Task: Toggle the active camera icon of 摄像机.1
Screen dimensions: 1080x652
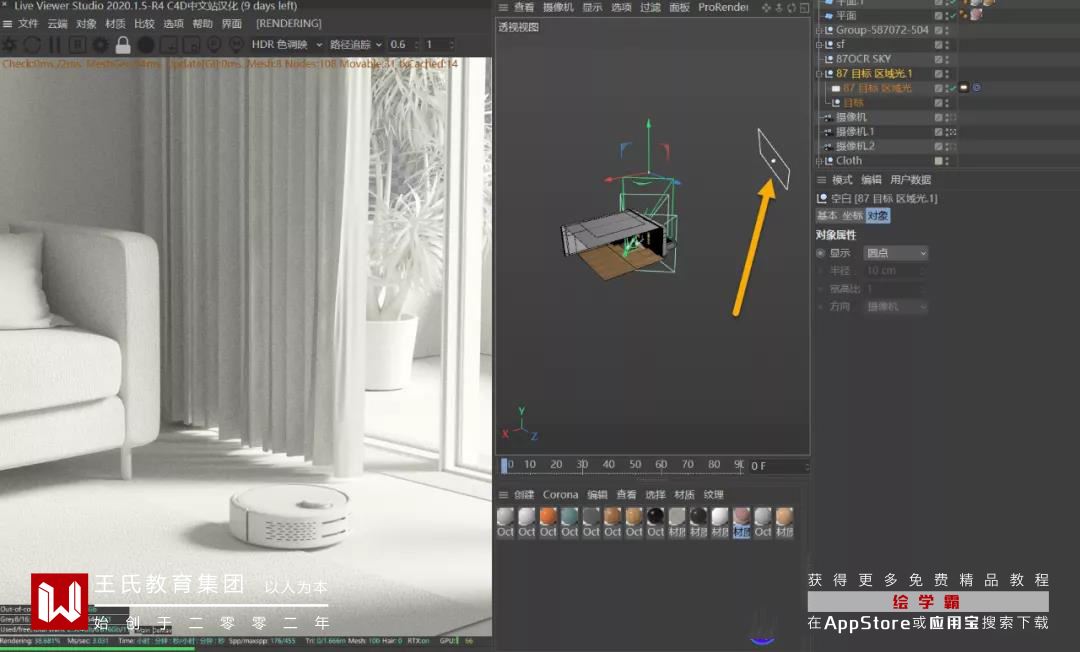Action: 952,132
